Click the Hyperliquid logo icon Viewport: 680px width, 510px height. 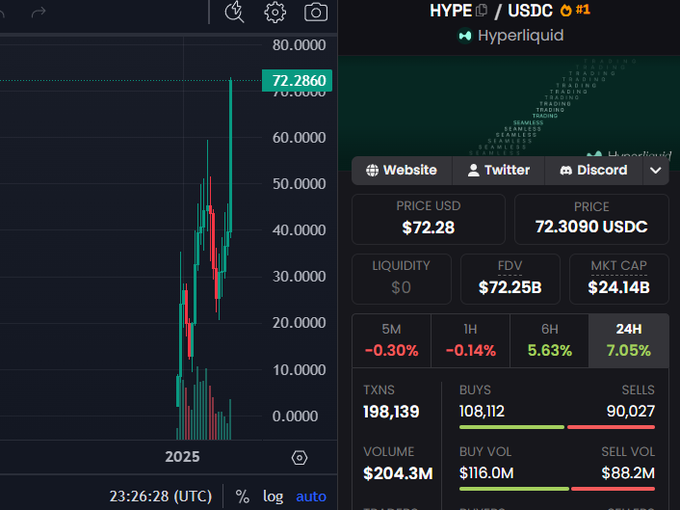tap(465, 36)
